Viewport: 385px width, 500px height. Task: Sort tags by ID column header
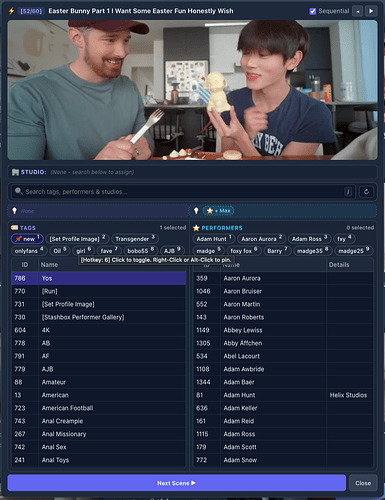click(25, 265)
